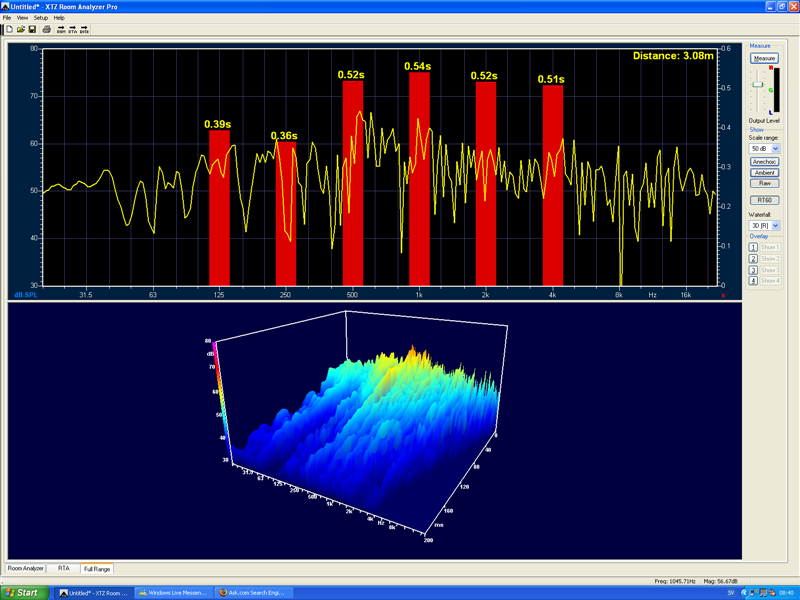800x600 pixels.
Task: Select the Full Range tab
Action: (x=97, y=569)
